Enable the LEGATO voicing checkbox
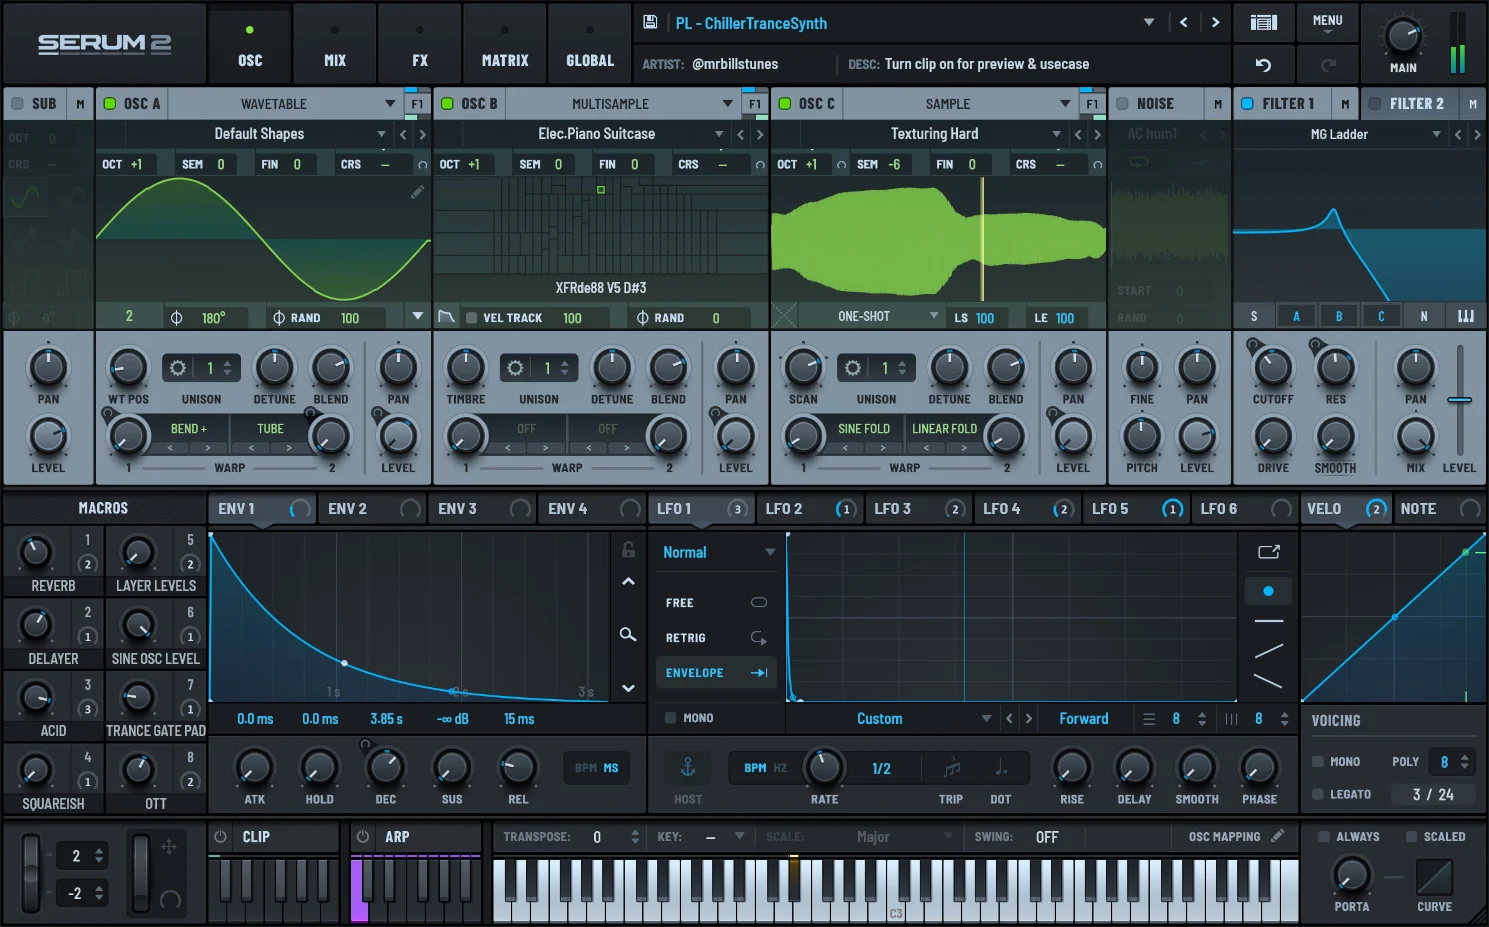 coord(1318,794)
